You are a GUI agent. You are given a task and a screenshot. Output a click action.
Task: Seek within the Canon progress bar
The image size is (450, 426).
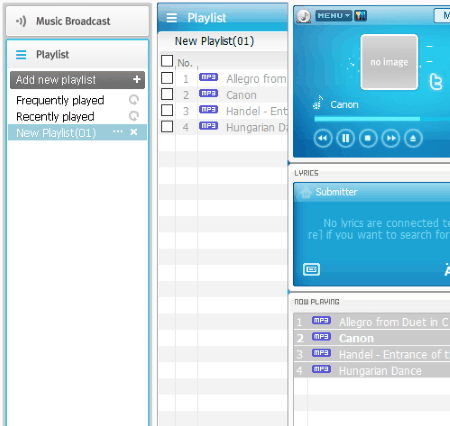382,119
